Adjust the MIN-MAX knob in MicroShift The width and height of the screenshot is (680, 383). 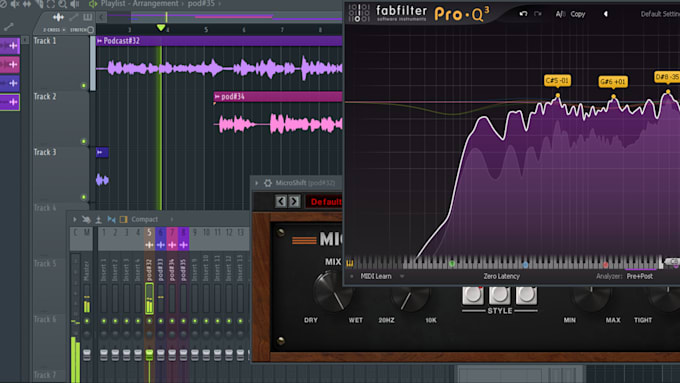pos(591,298)
